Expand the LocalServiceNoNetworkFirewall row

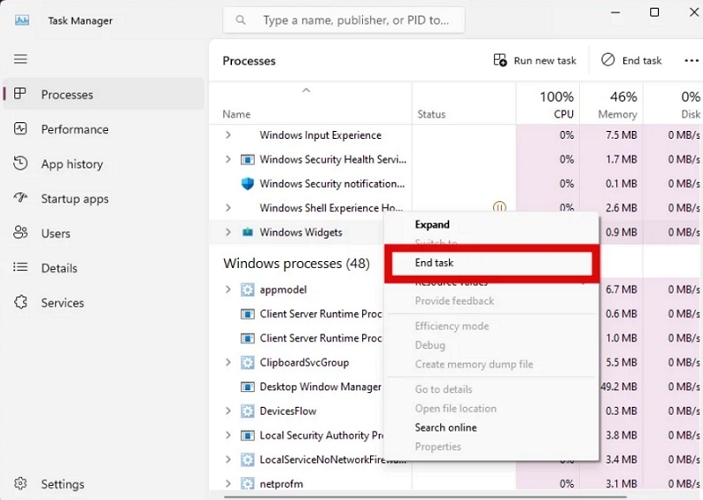pyautogui.click(x=228, y=459)
